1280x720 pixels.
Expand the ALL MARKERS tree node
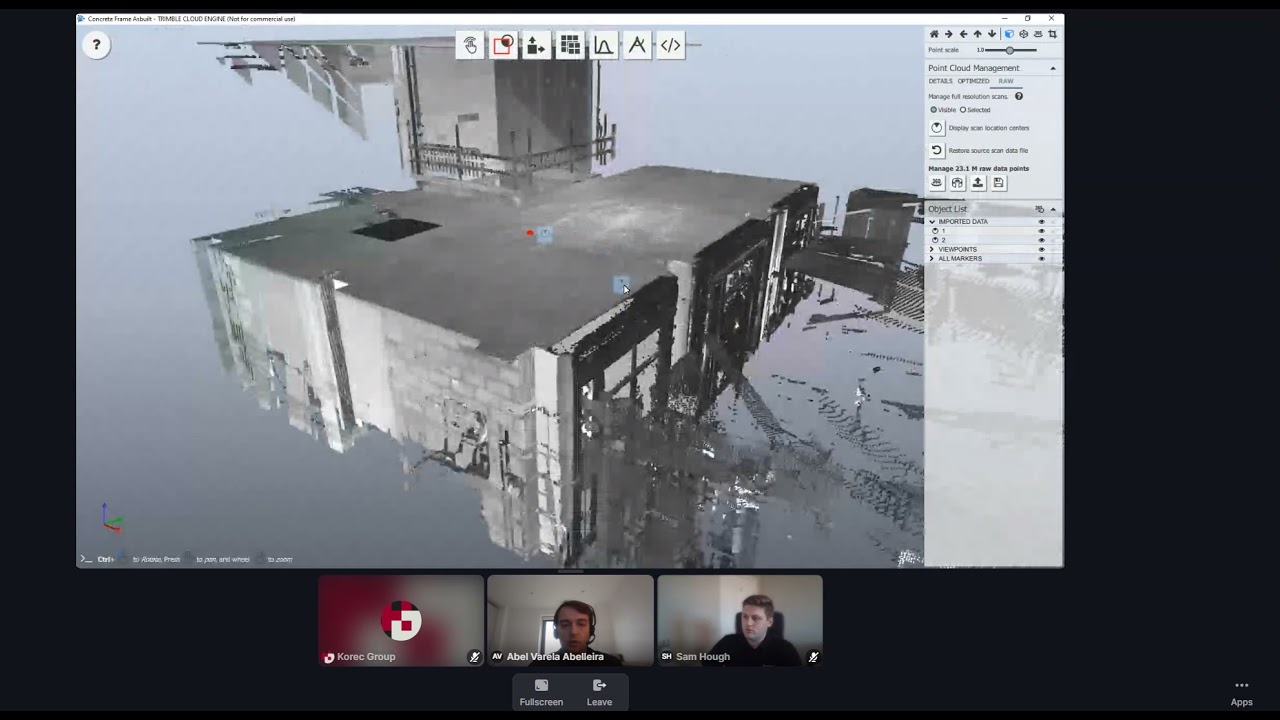(932, 259)
